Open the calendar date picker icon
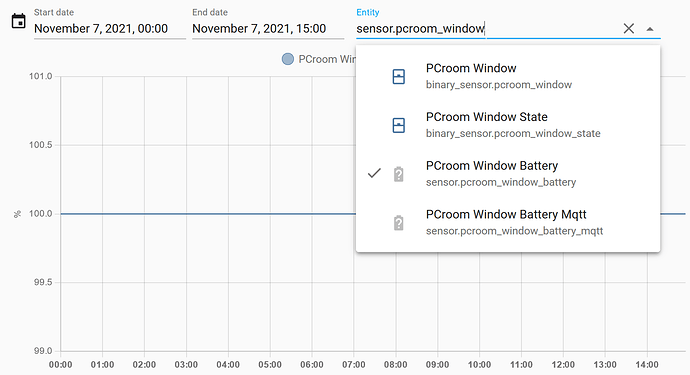Image resolution: width=690 pixels, height=375 pixels. pyautogui.click(x=18, y=21)
